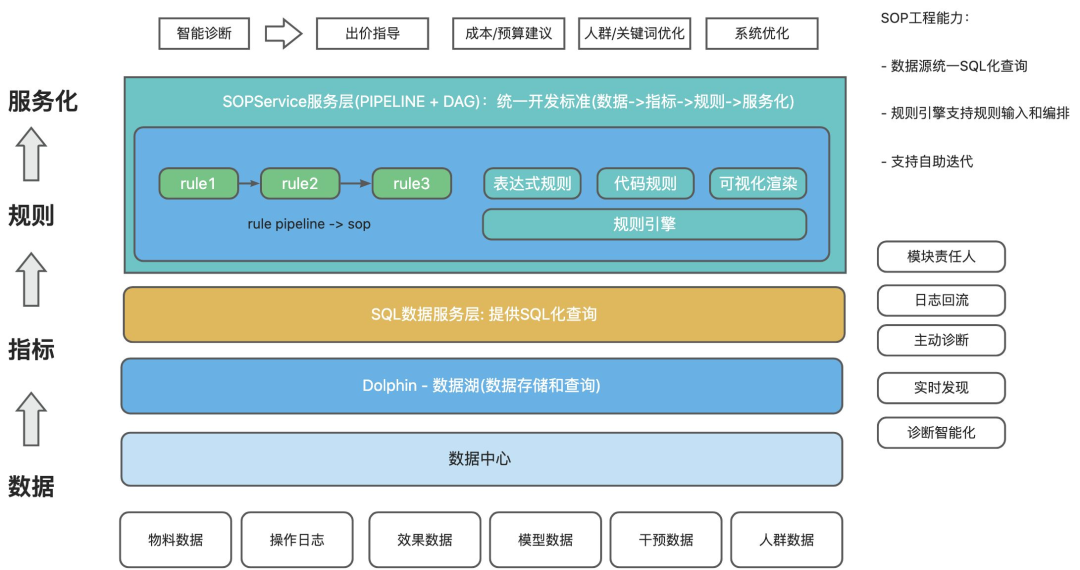Click the 服务化 stage label
Viewport: 1080px width, 570px height.
coord(43,101)
